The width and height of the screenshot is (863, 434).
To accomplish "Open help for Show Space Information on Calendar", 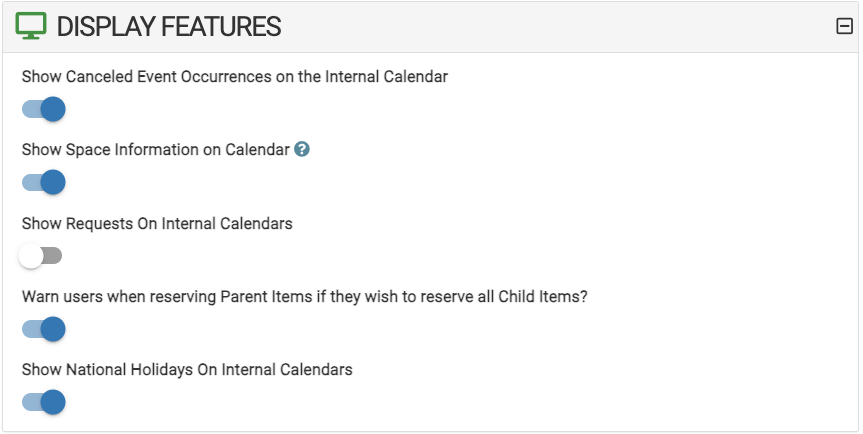I will (x=302, y=149).
